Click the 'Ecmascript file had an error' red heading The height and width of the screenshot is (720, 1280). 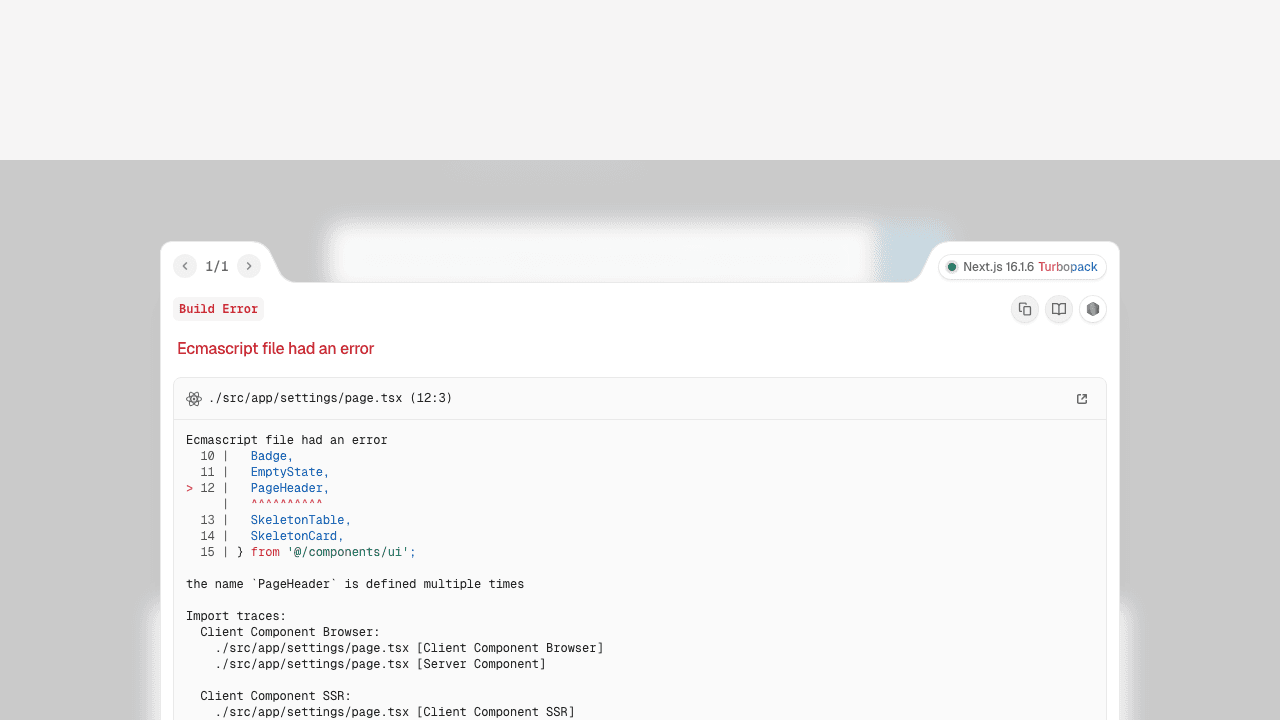[275, 349]
